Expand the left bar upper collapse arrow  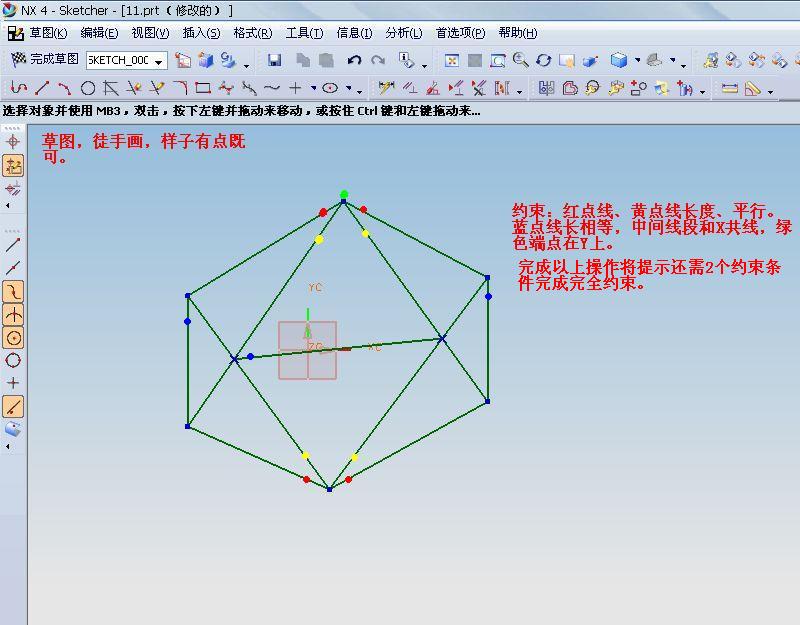(x=8, y=206)
